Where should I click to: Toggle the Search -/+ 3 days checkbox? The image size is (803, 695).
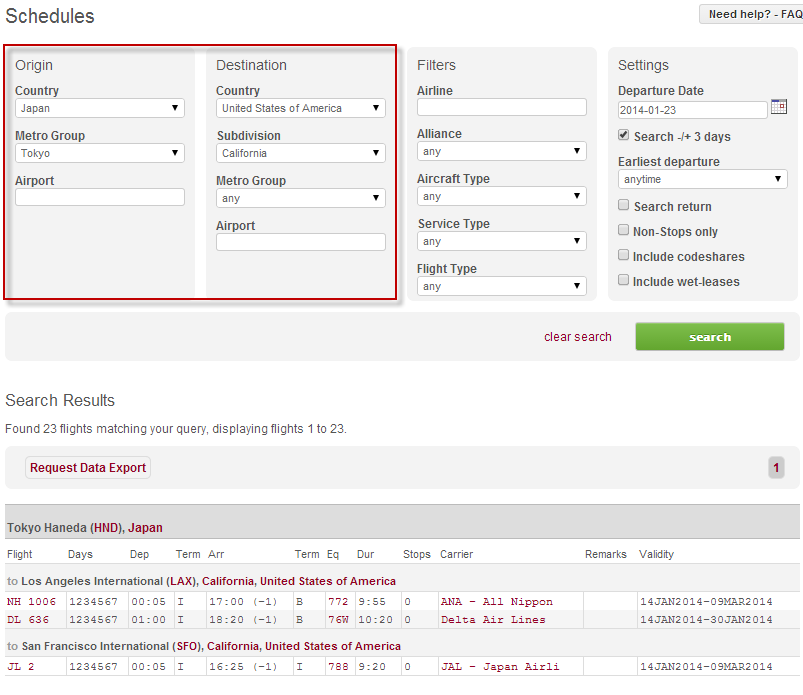coord(624,135)
